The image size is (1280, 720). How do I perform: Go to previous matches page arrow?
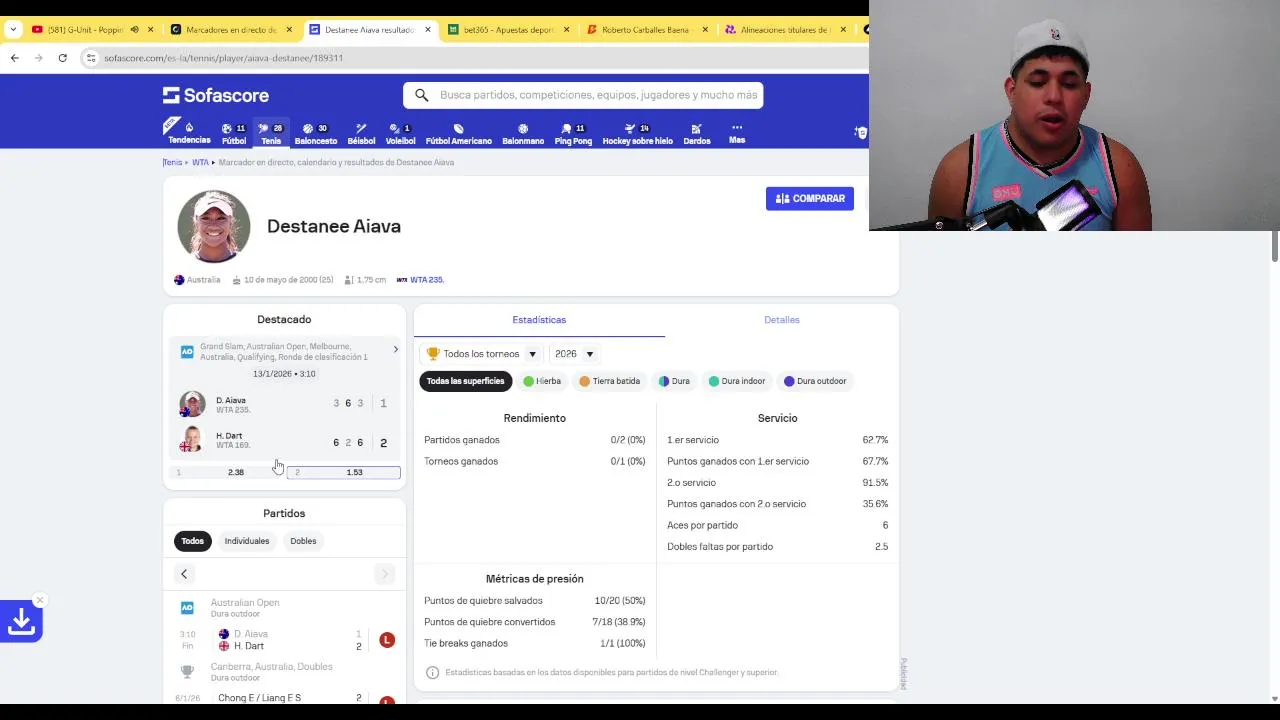click(184, 574)
